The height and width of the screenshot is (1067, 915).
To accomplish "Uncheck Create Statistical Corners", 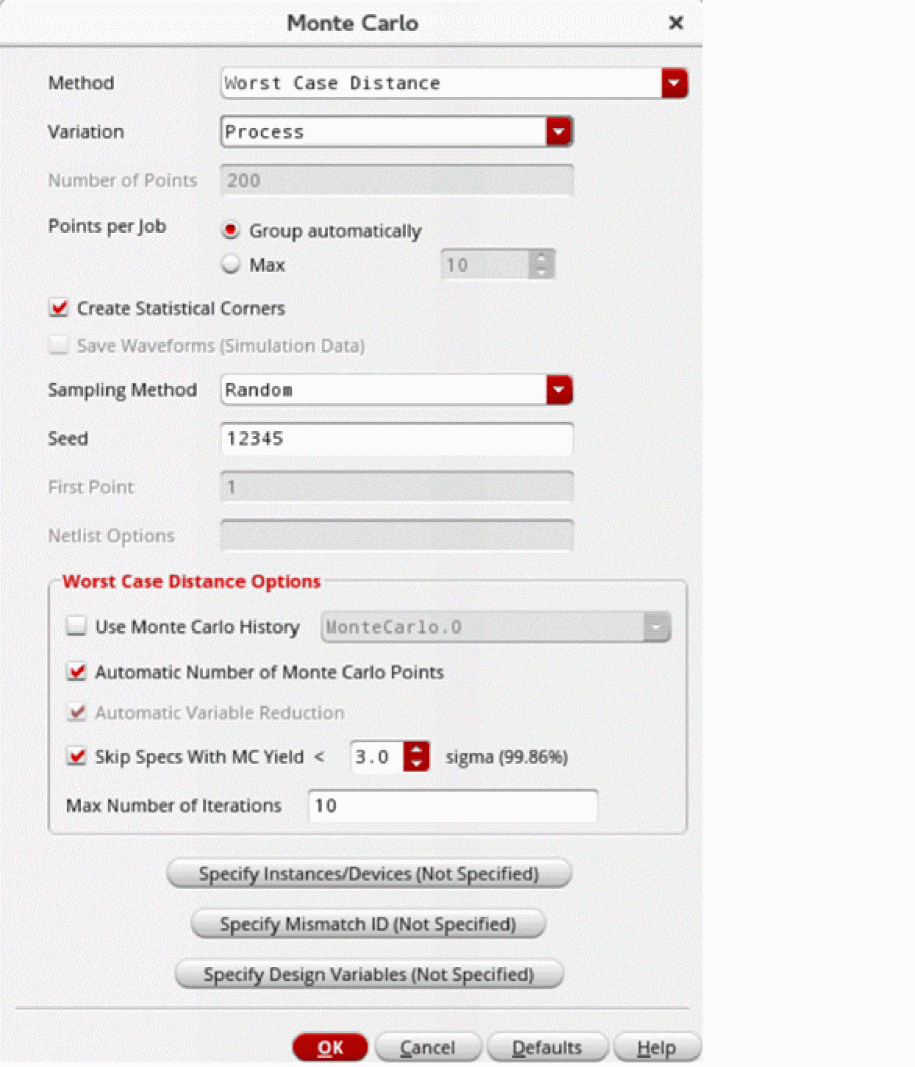I will (59, 308).
